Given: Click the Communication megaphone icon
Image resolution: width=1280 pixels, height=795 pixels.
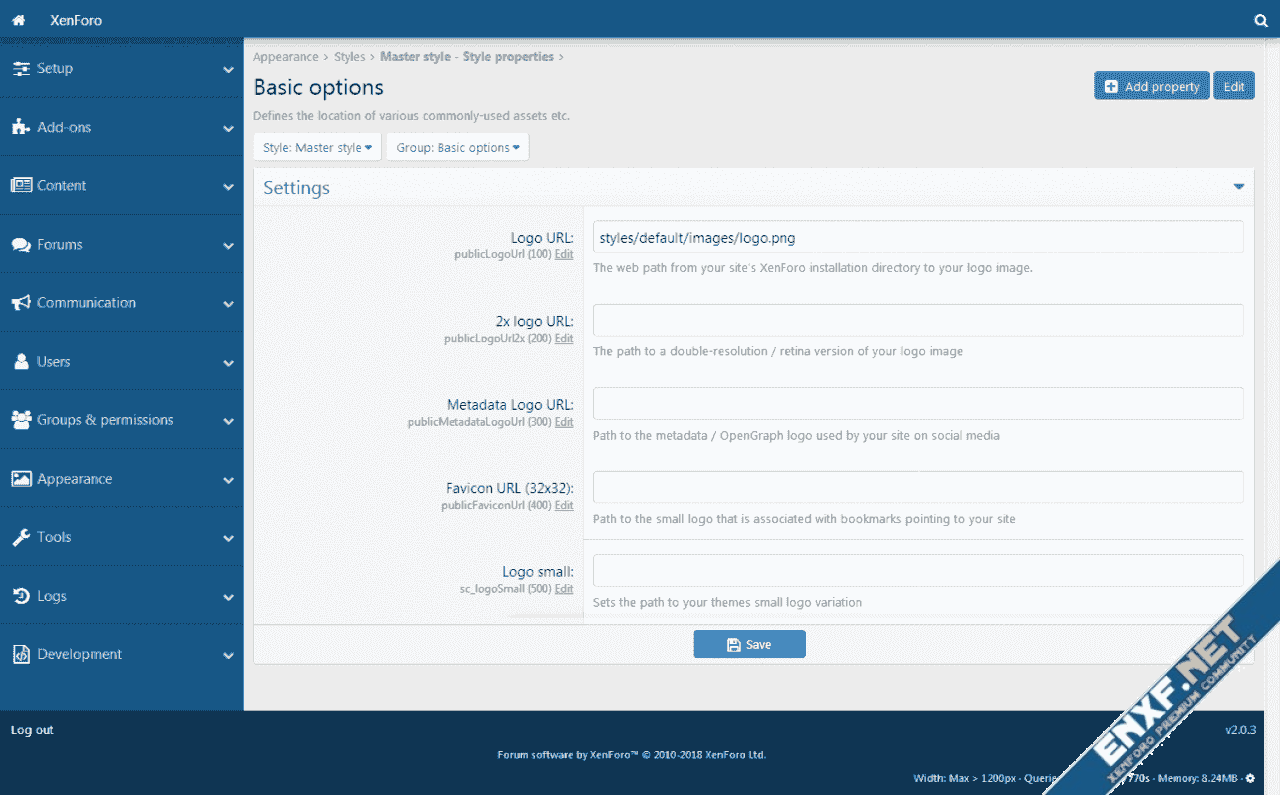Looking at the screenshot, I should click(20, 303).
